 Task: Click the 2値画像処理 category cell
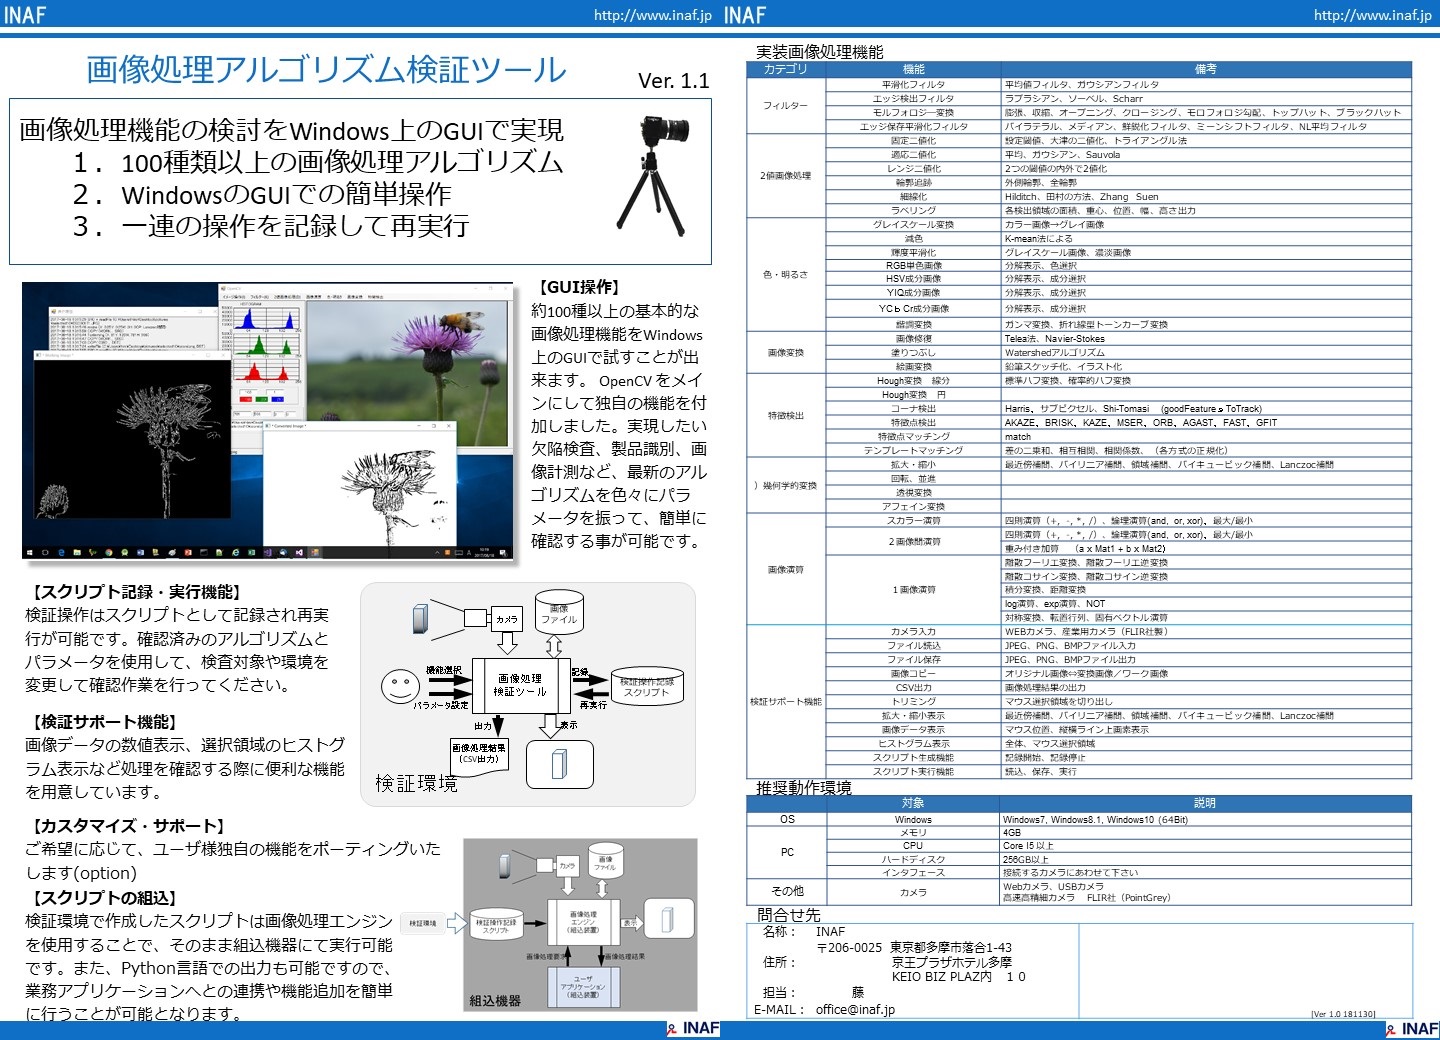pos(786,175)
